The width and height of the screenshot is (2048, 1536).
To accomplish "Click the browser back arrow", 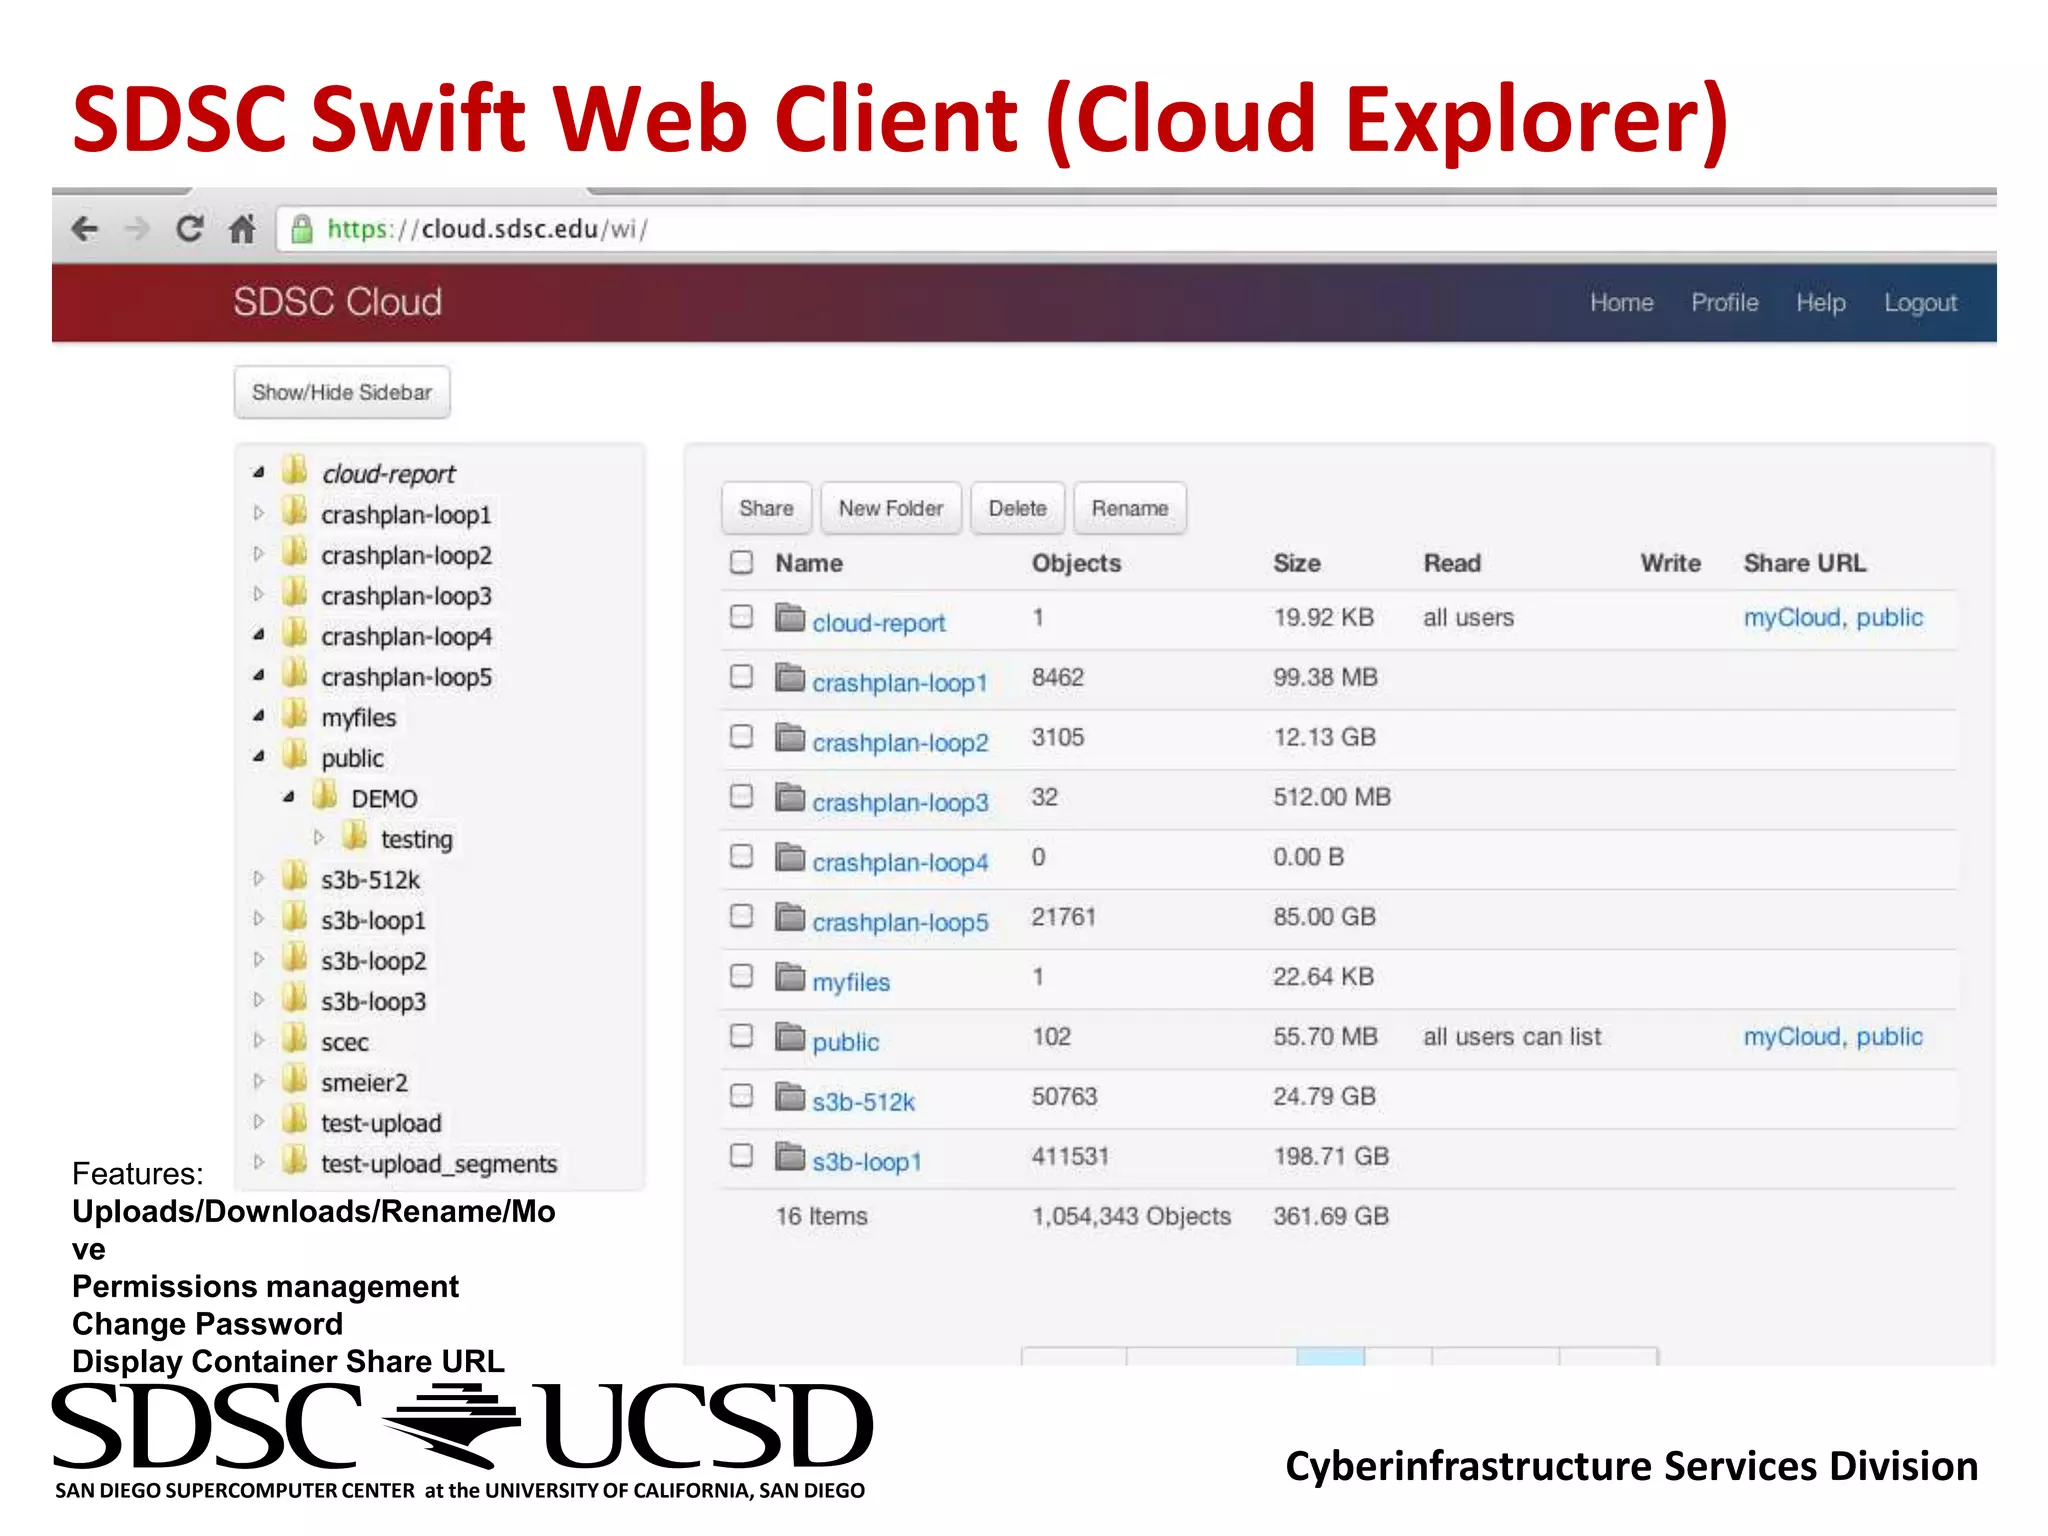I will [x=85, y=229].
